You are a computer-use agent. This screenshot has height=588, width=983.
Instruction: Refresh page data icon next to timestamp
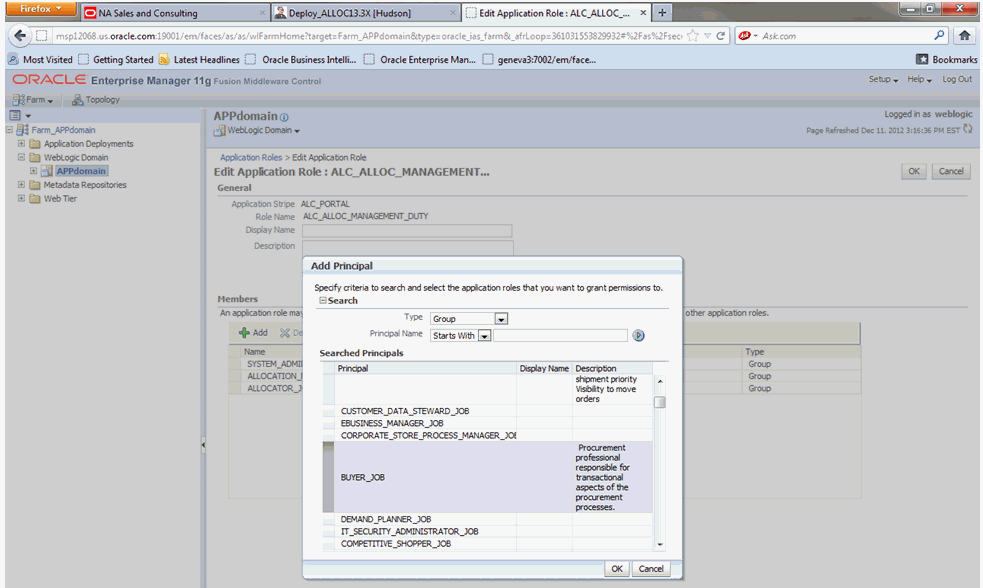[x=968, y=129]
